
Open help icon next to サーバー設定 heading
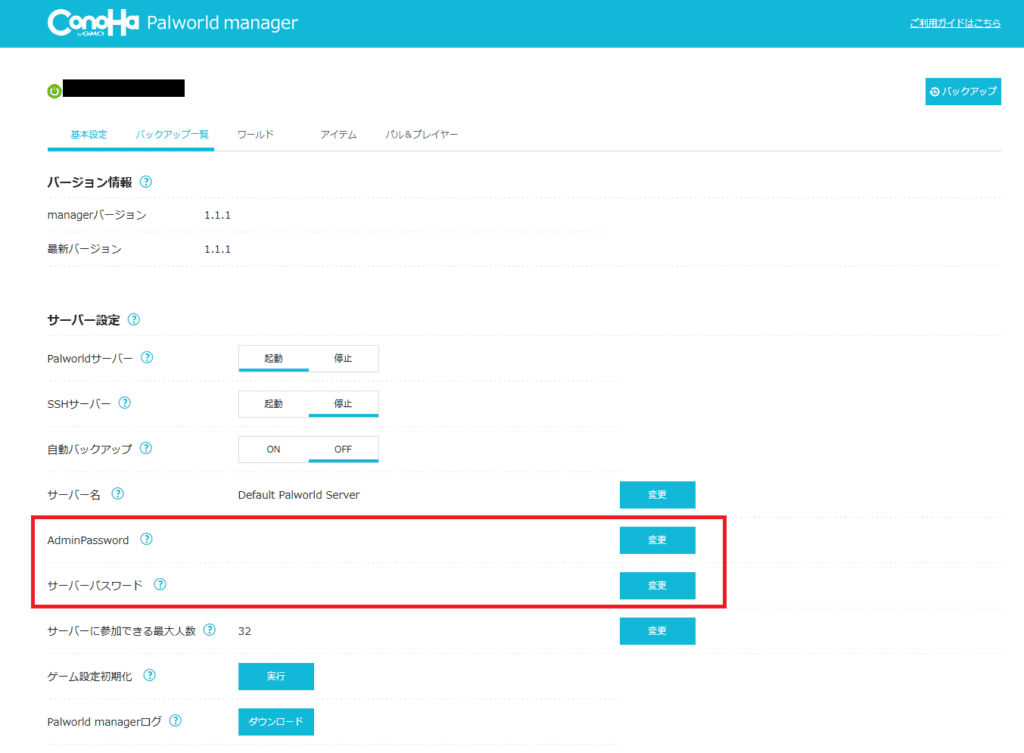click(x=134, y=319)
